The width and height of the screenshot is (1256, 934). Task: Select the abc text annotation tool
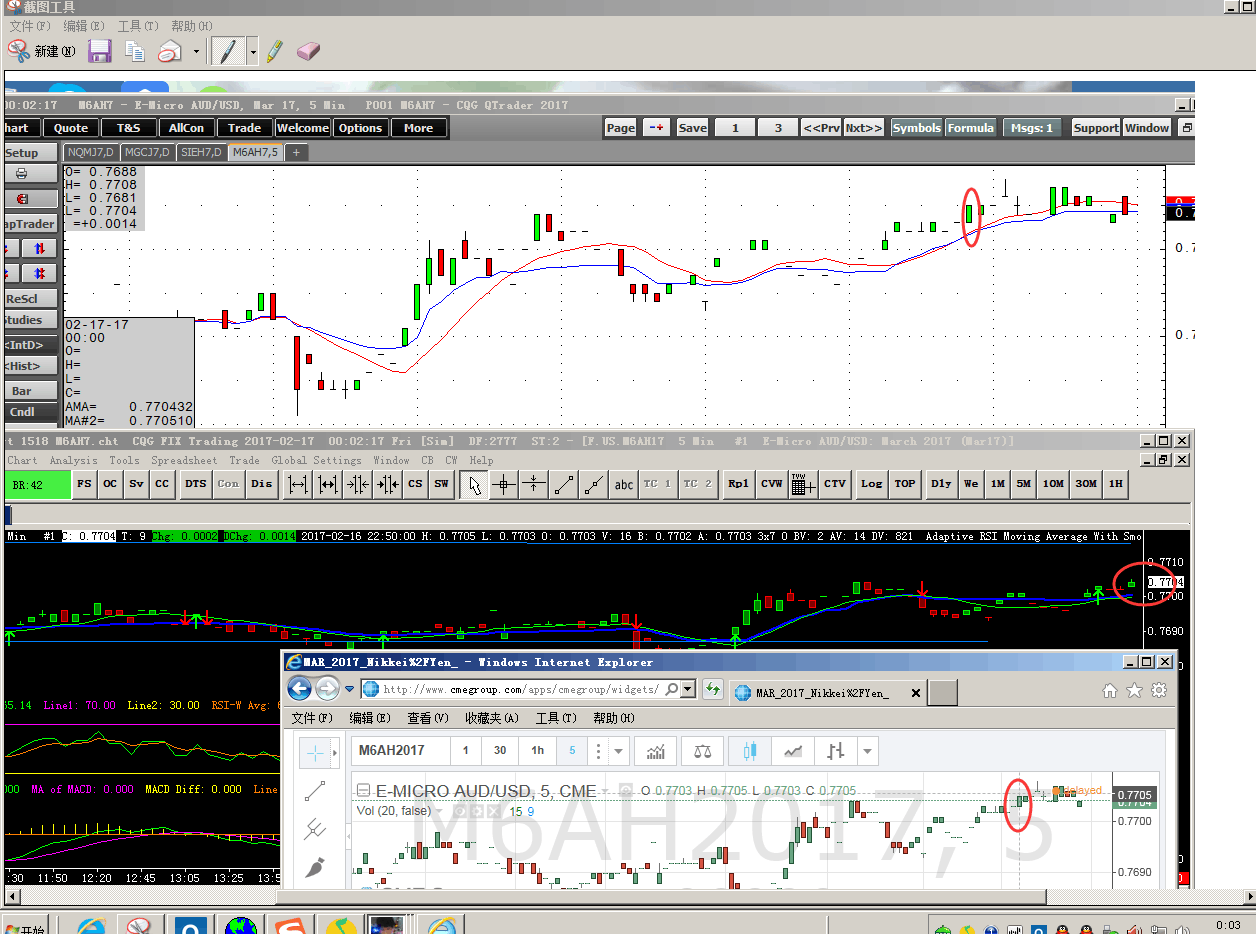click(x=624, y=484)
